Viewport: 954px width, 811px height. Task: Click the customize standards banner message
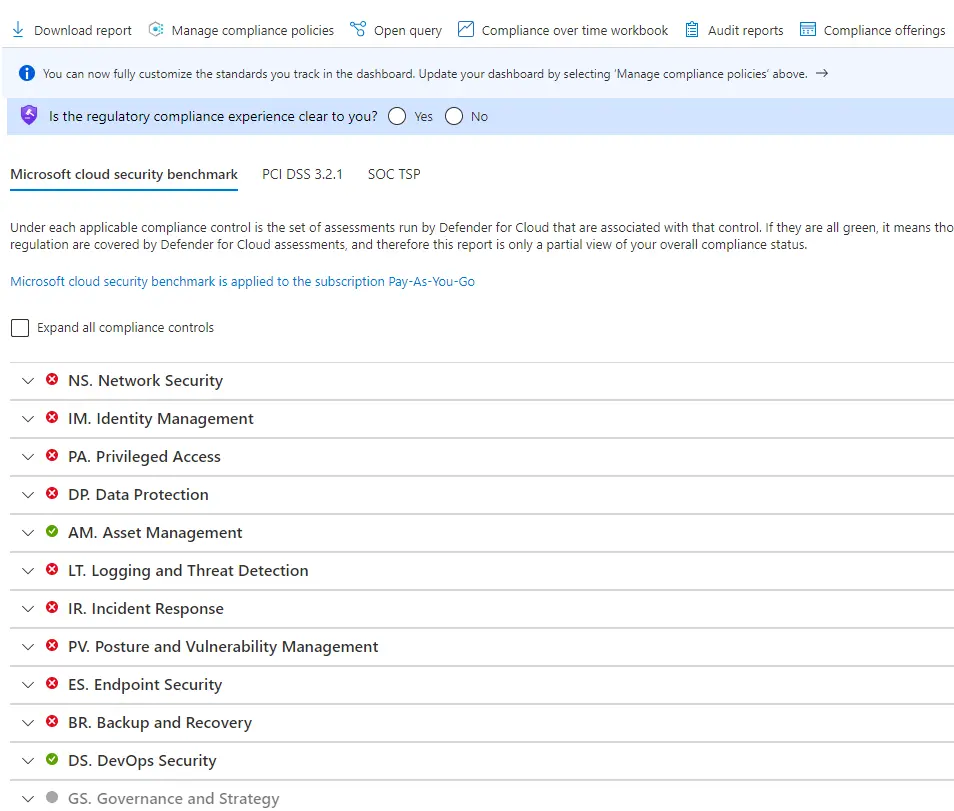(425, 74)
